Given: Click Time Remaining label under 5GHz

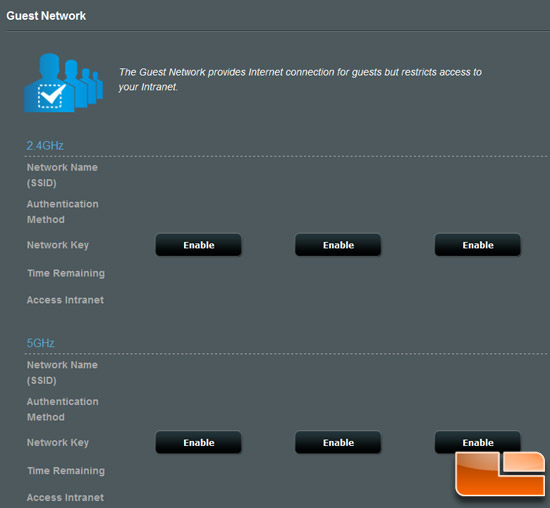Looking at the screenshot, I should 66,471.
